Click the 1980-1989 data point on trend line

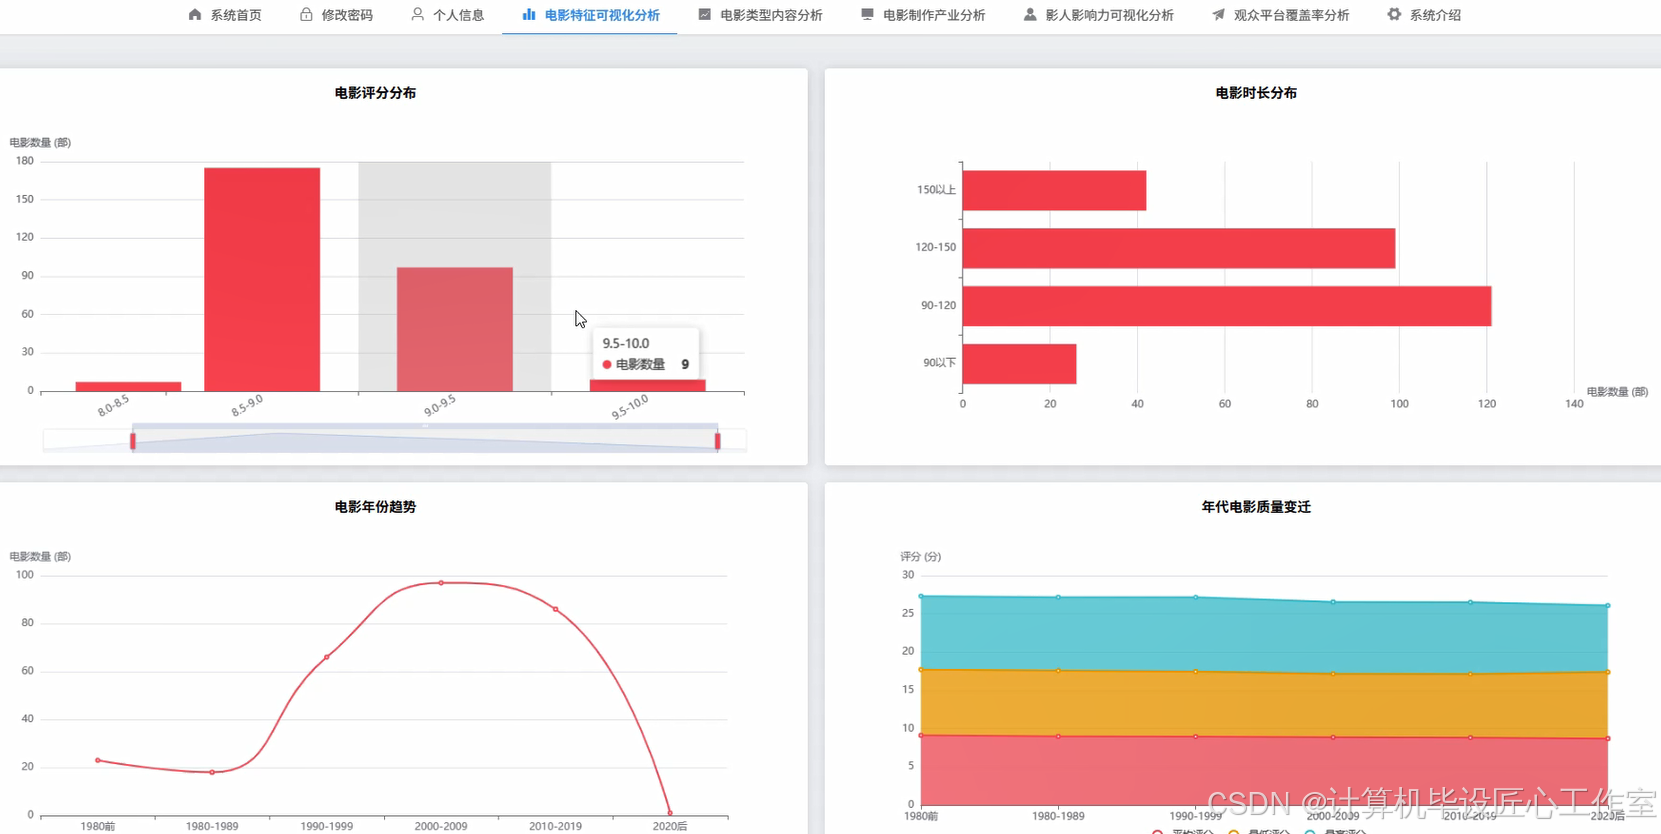pyautogui.click(x=212, y=772)
